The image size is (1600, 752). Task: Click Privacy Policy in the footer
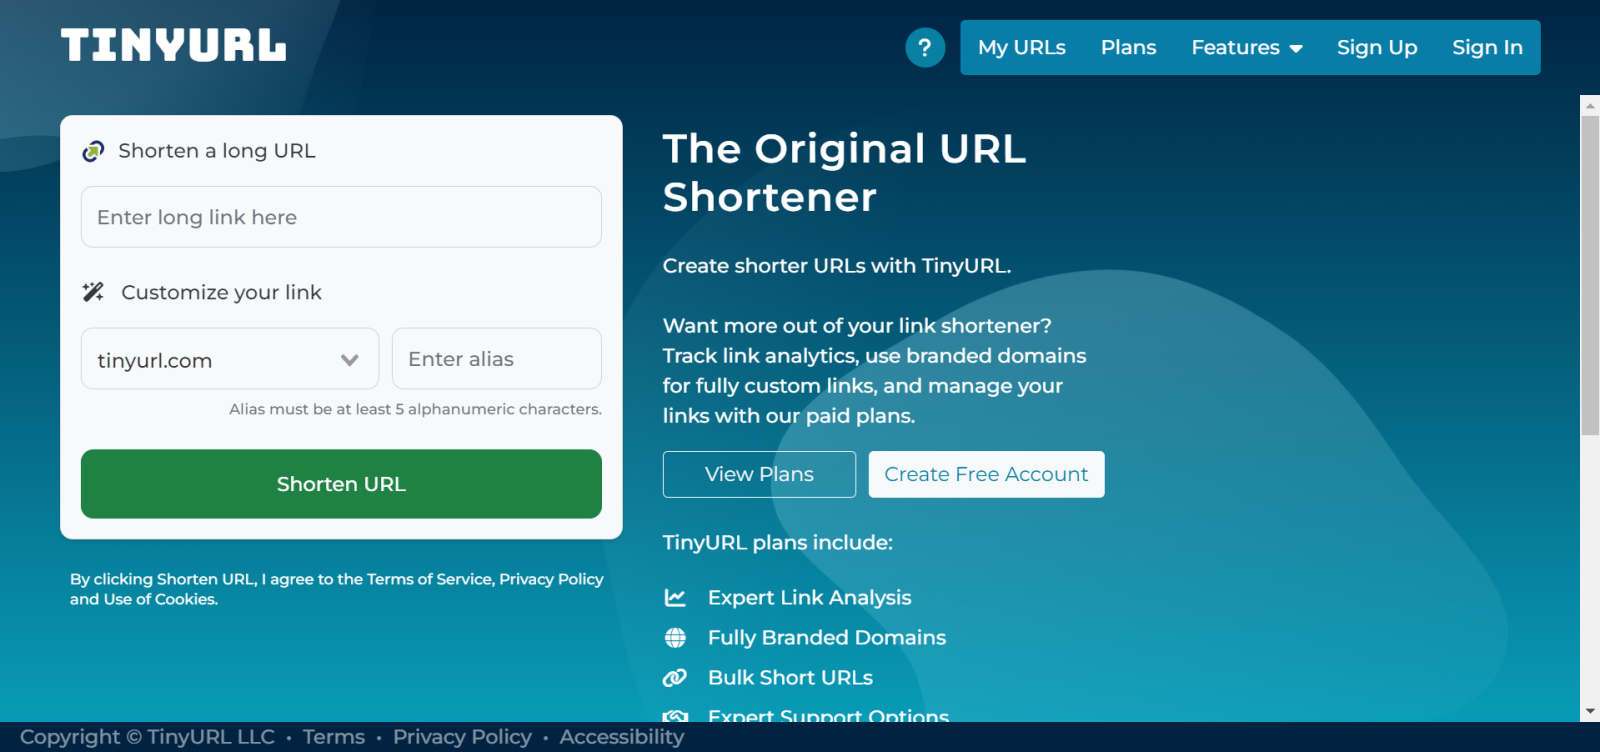click(462, 737)
